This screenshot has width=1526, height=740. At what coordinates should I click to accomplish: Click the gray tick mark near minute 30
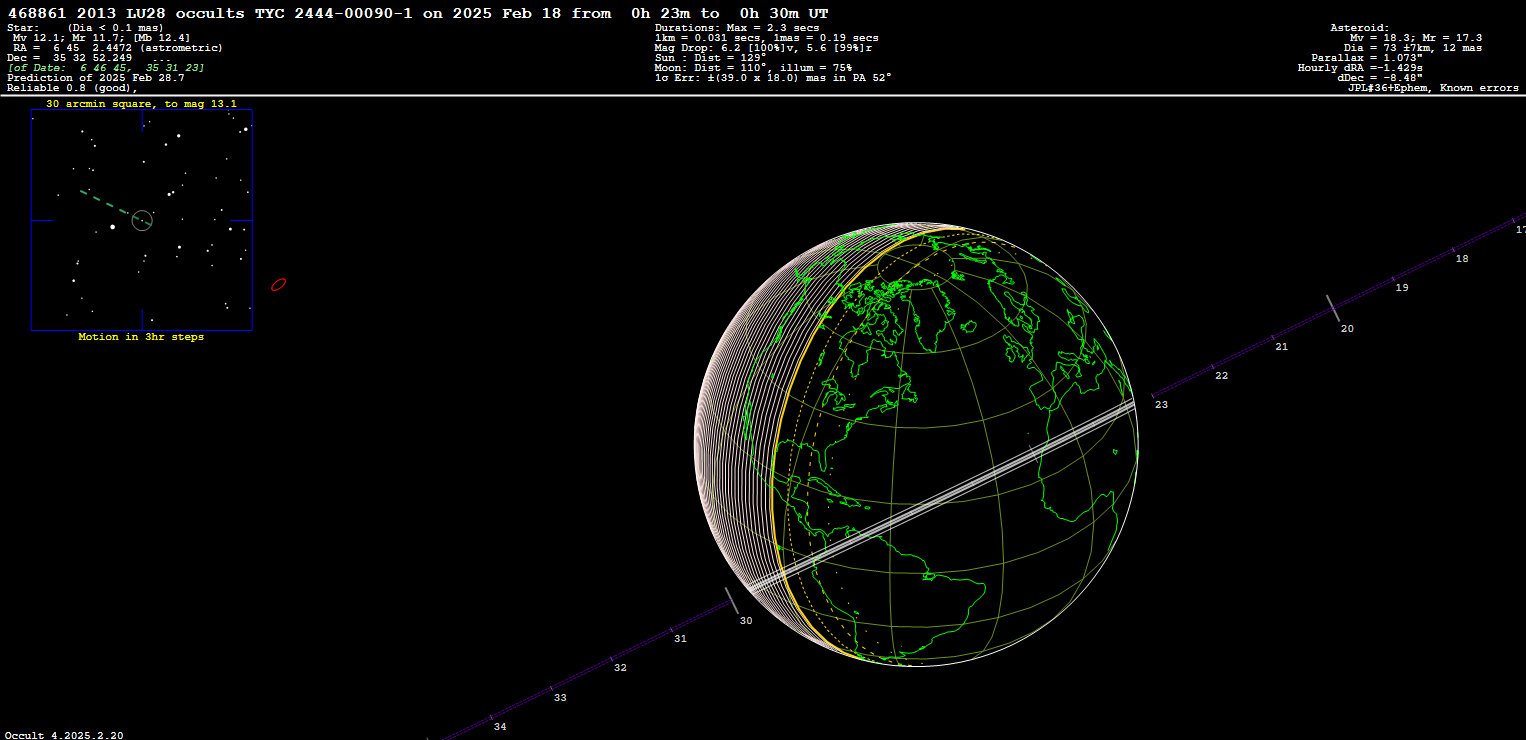[x=731, y=601]
